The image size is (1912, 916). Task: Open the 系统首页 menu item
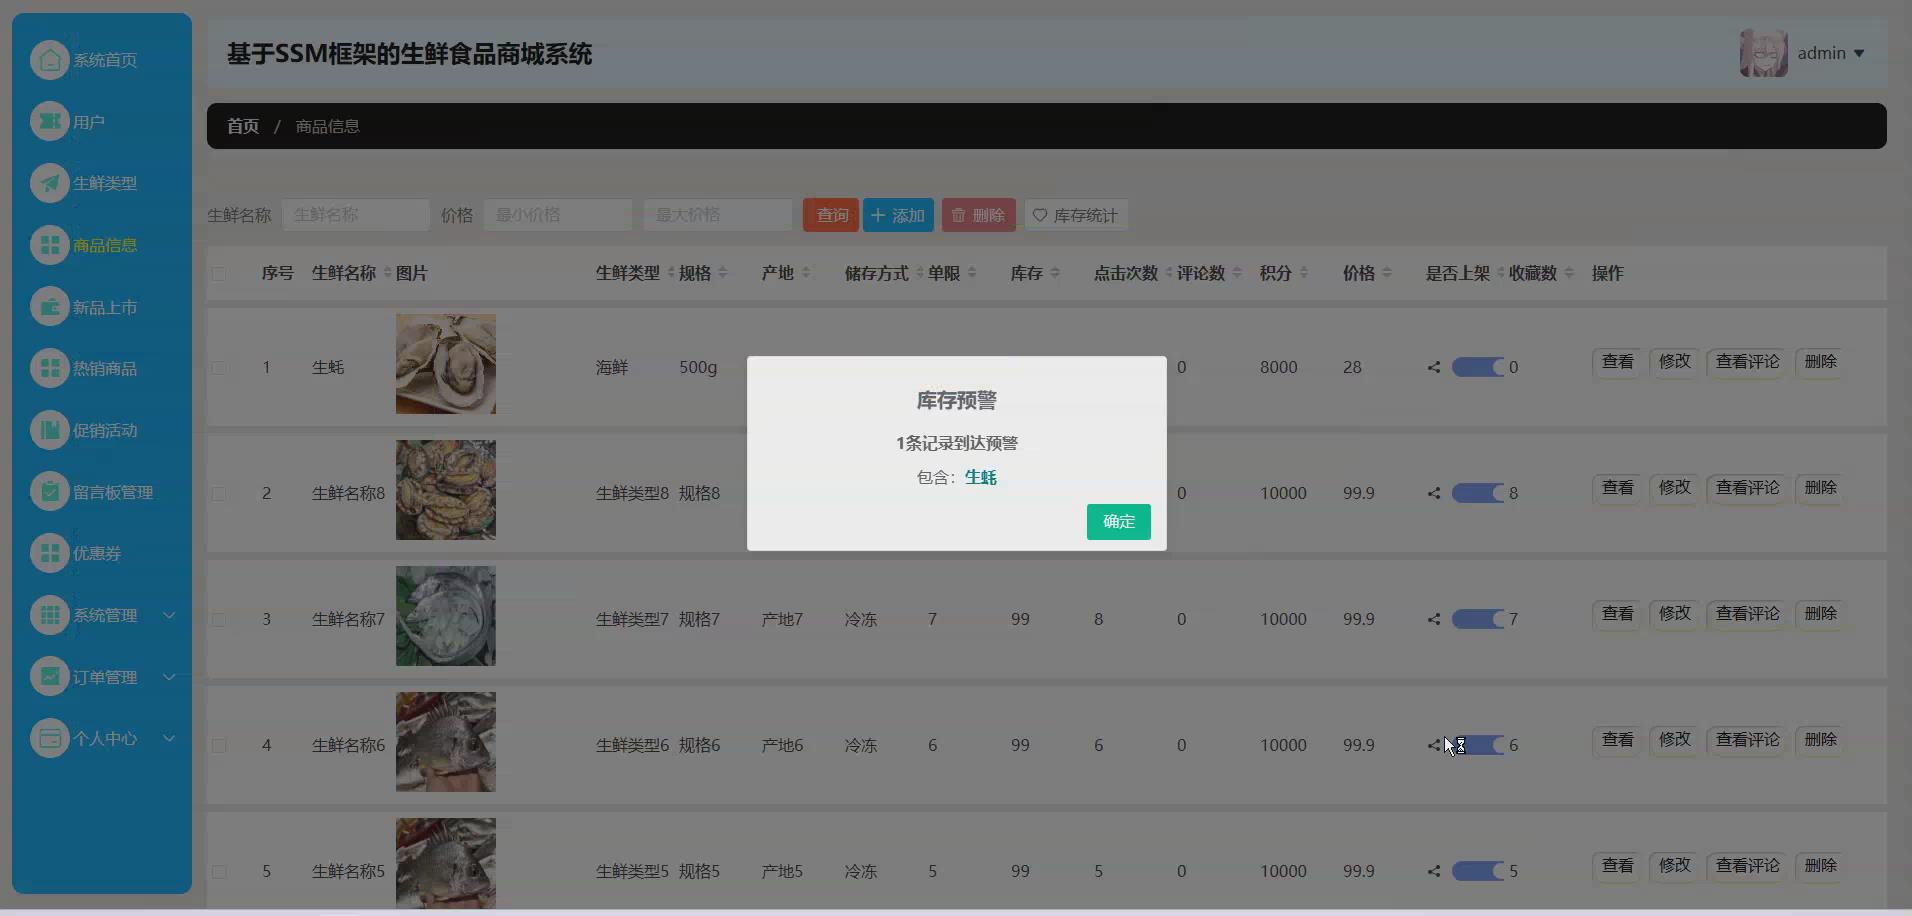click(x=105, y=60)
